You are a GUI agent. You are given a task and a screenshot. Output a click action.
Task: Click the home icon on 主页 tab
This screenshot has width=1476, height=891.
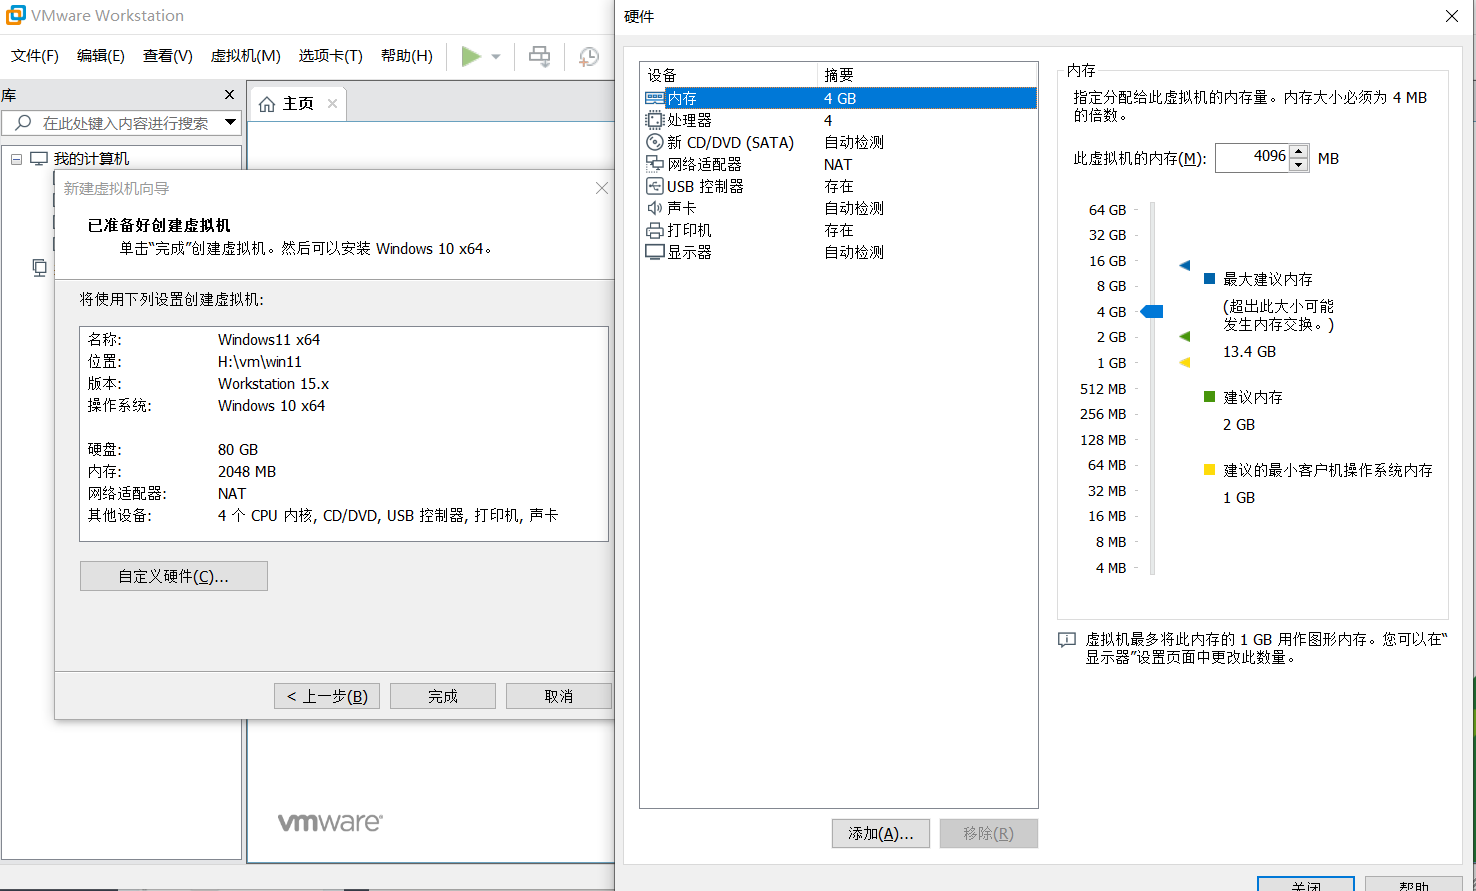click(x=267, y=104)
